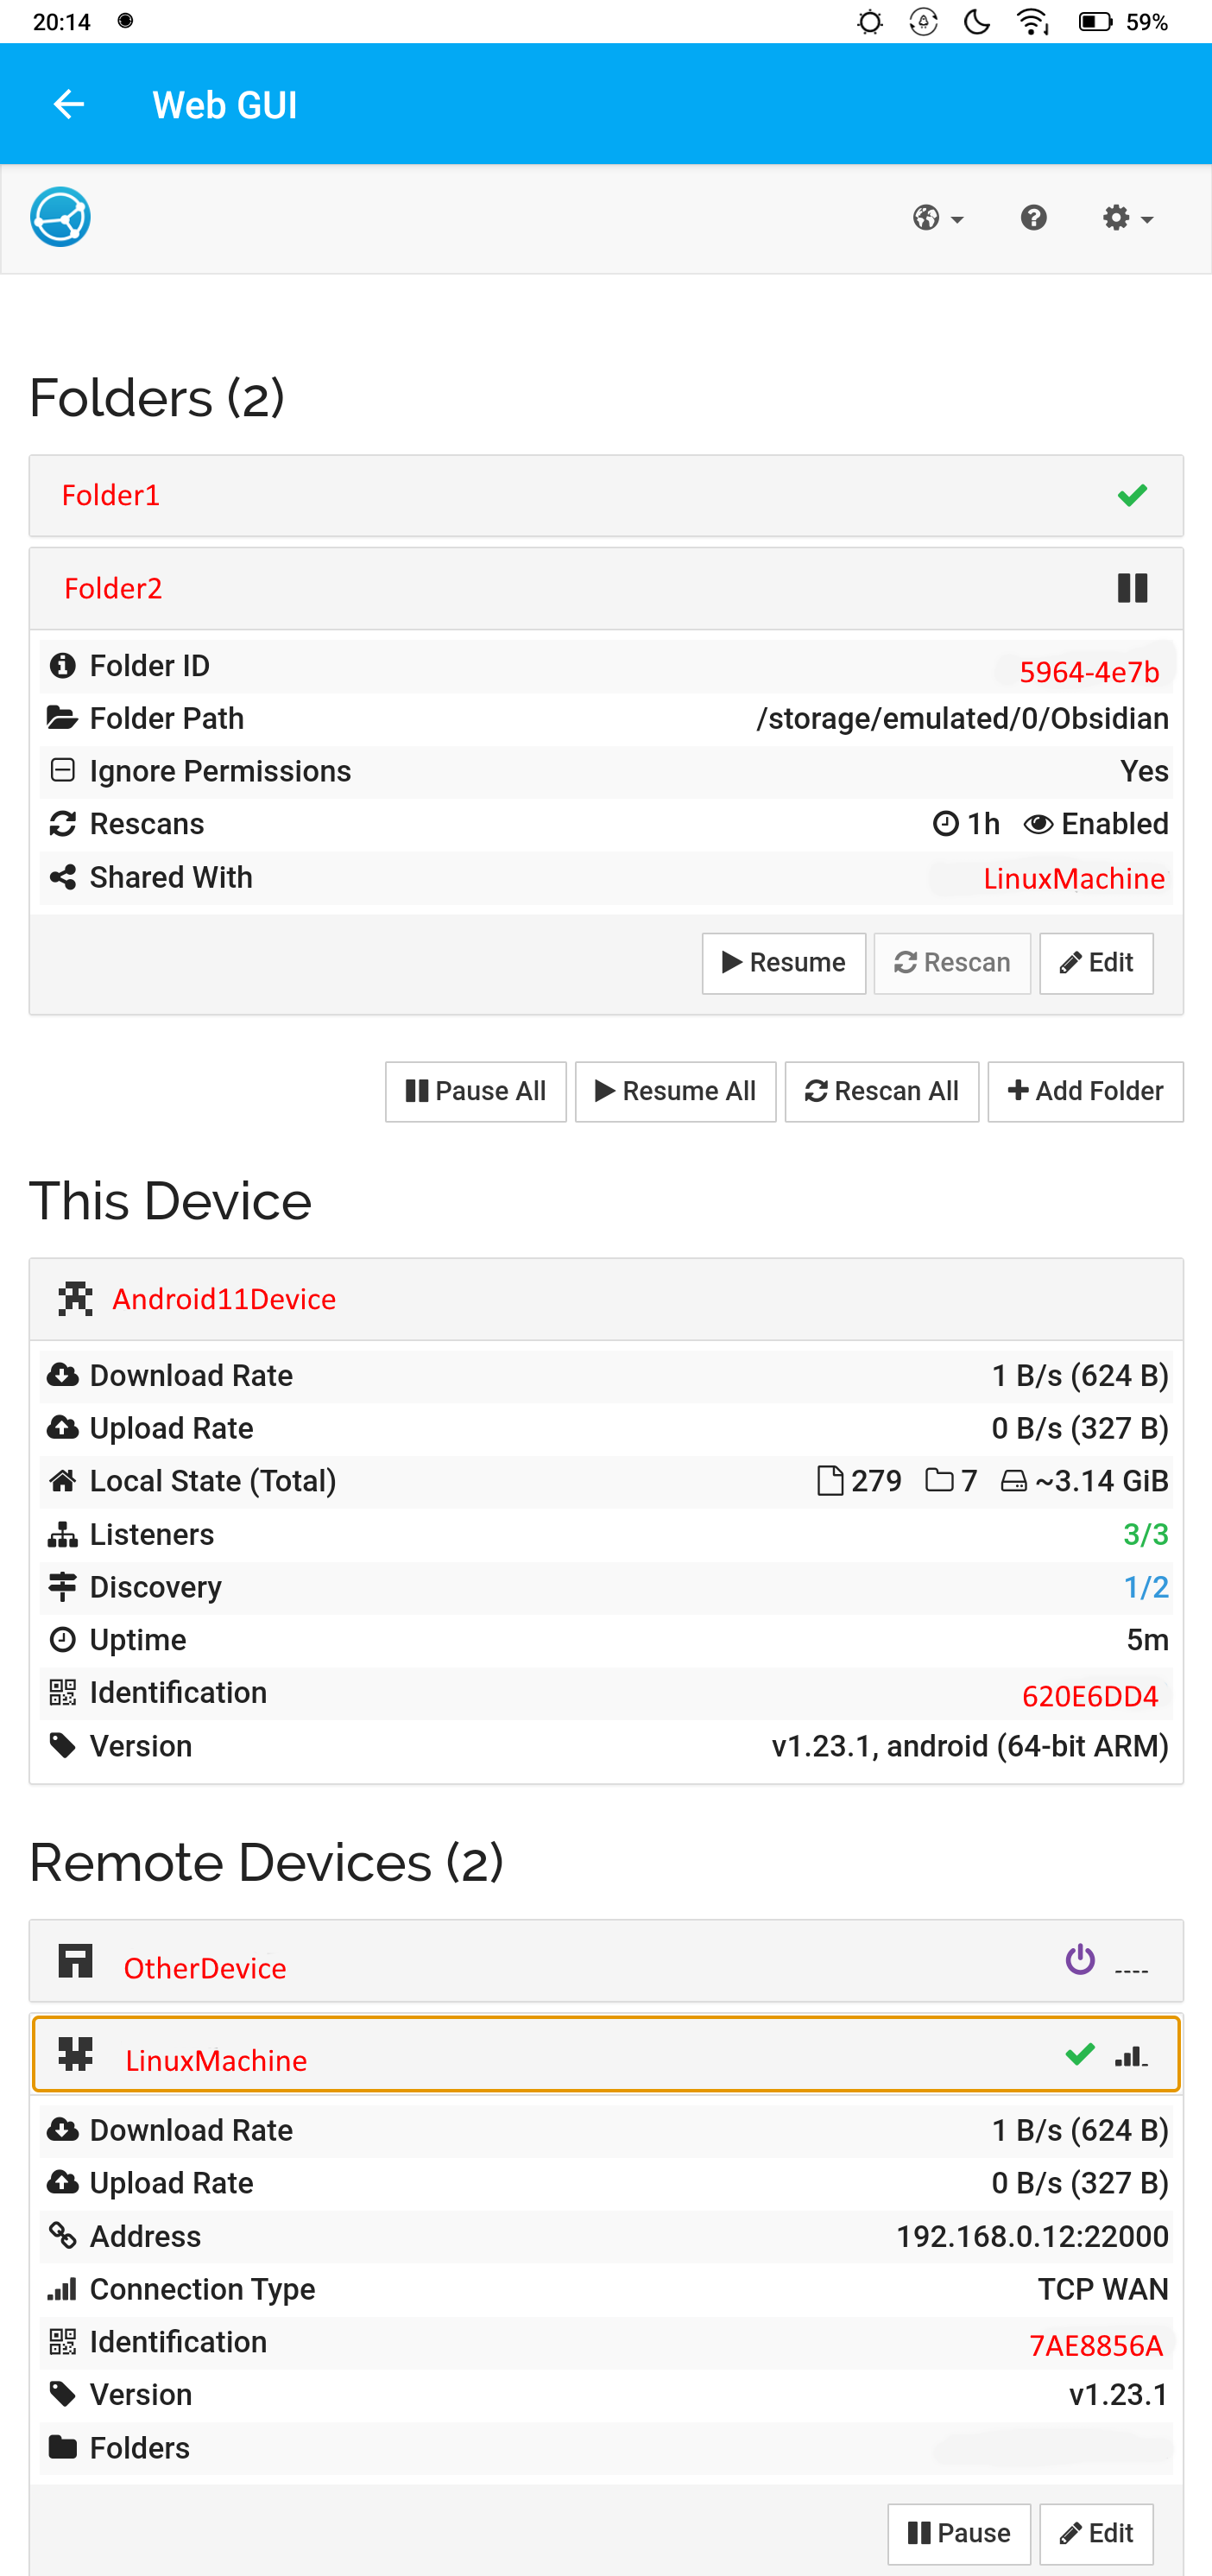Image resolution: width=1212 pixels, height=2576 pixels.
Task: Open the language globe dropdown
Action: [x=937, y=218]
